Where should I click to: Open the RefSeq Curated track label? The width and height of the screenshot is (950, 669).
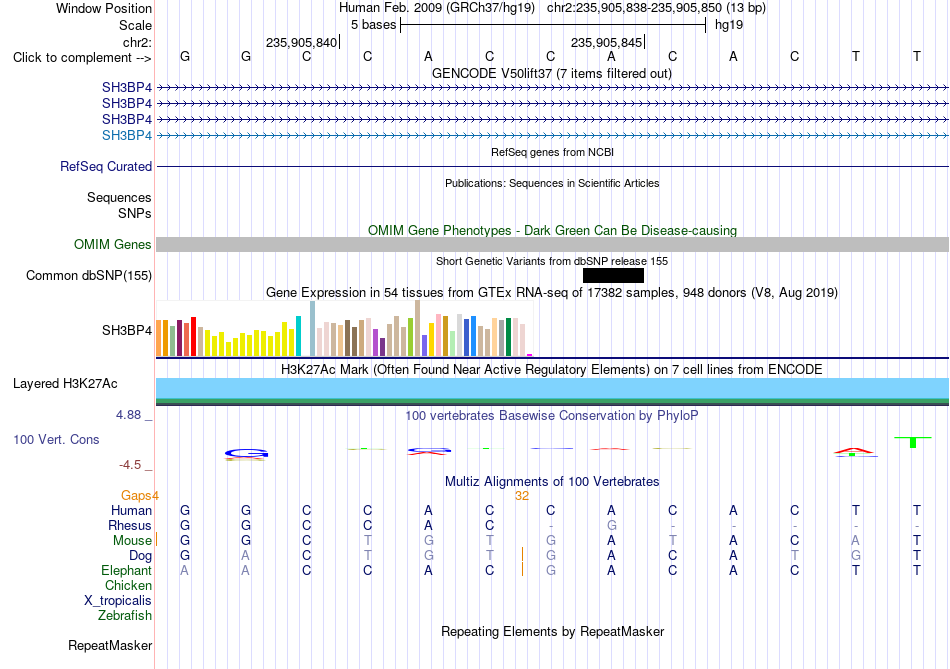tap(106, 166)
